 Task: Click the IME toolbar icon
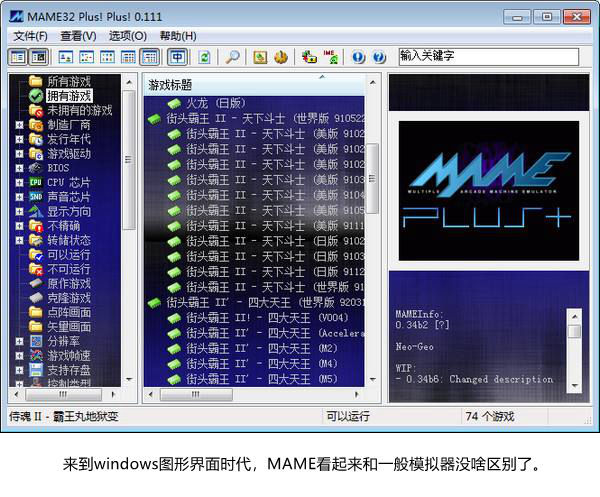click(330, 57)
